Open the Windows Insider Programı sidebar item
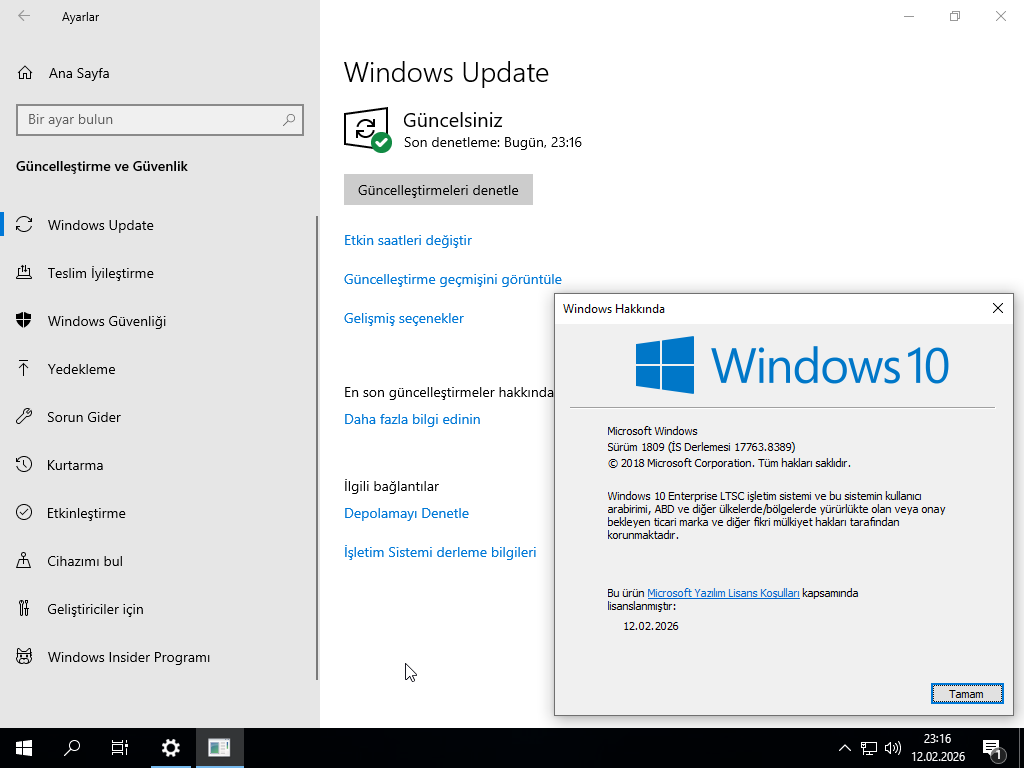Image resolution: width=1024 pixels, height=768 pixels. tap(129, 657)
